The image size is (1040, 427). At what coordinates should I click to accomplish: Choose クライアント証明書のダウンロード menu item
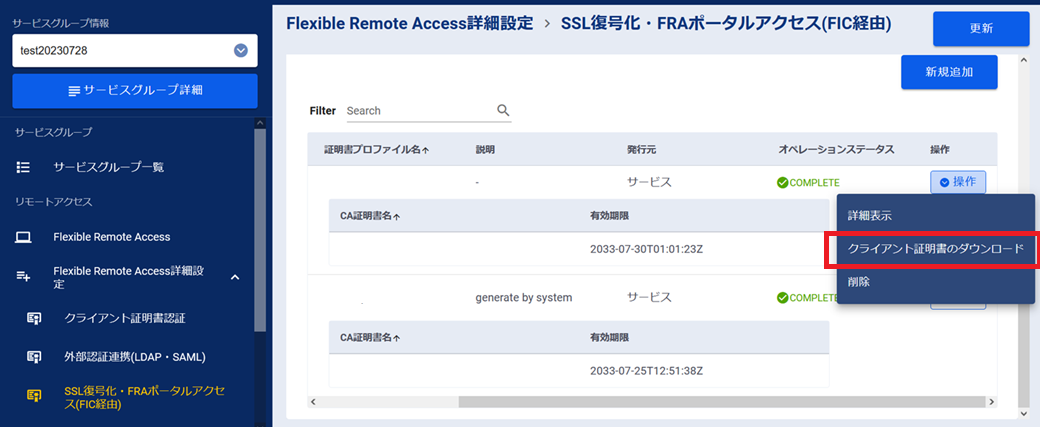[x=935, y=249]
